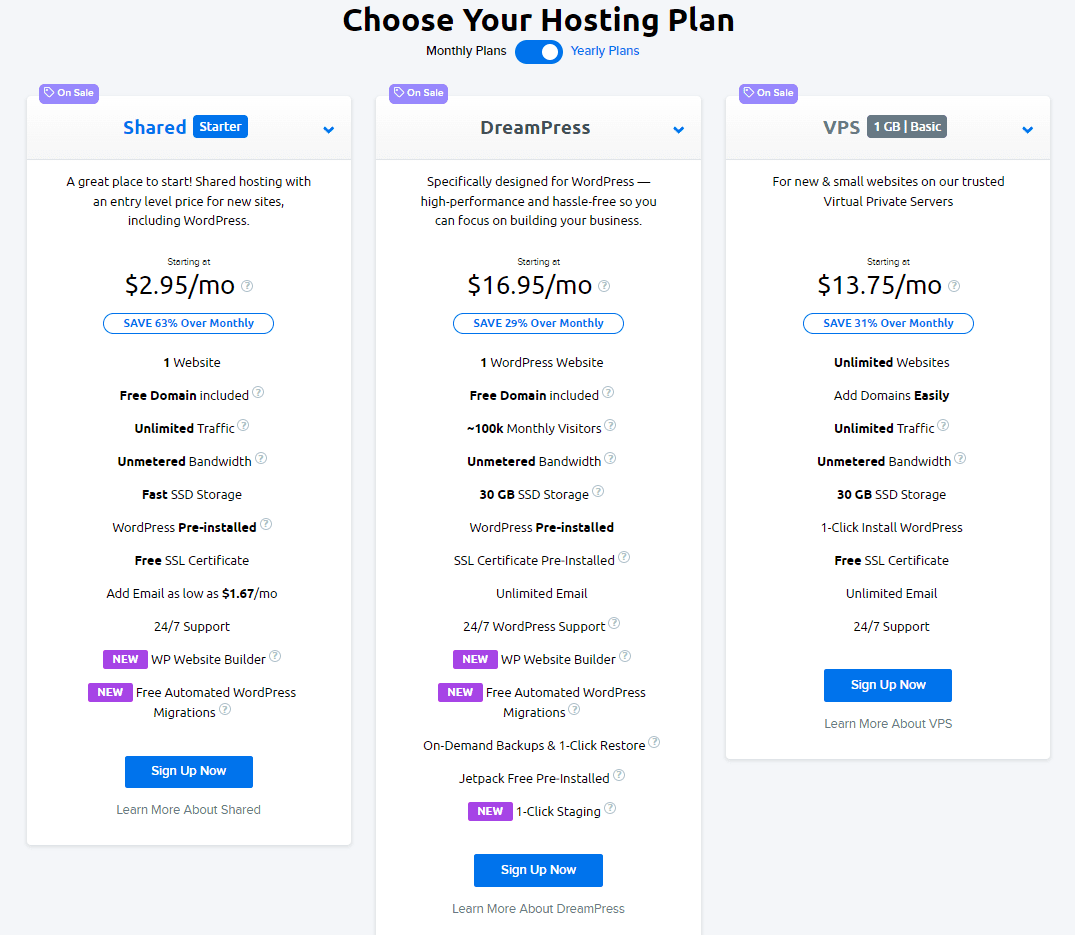This screenshot has width=1075, height=935.
Task: Click info icon next to 1-Click Staging
Action: [610, 808]
